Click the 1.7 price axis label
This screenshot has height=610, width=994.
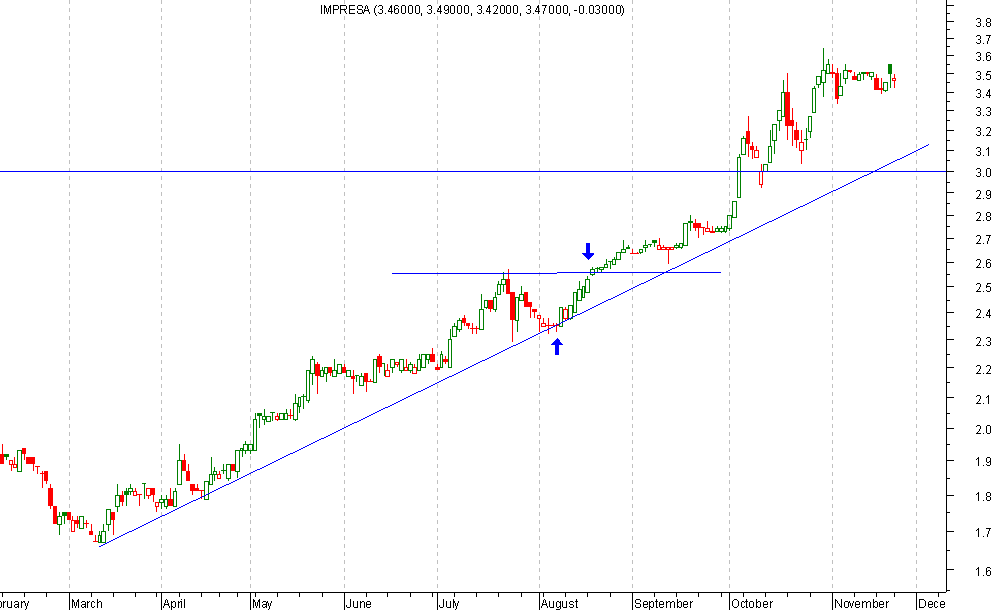click(x=983, y=533)
